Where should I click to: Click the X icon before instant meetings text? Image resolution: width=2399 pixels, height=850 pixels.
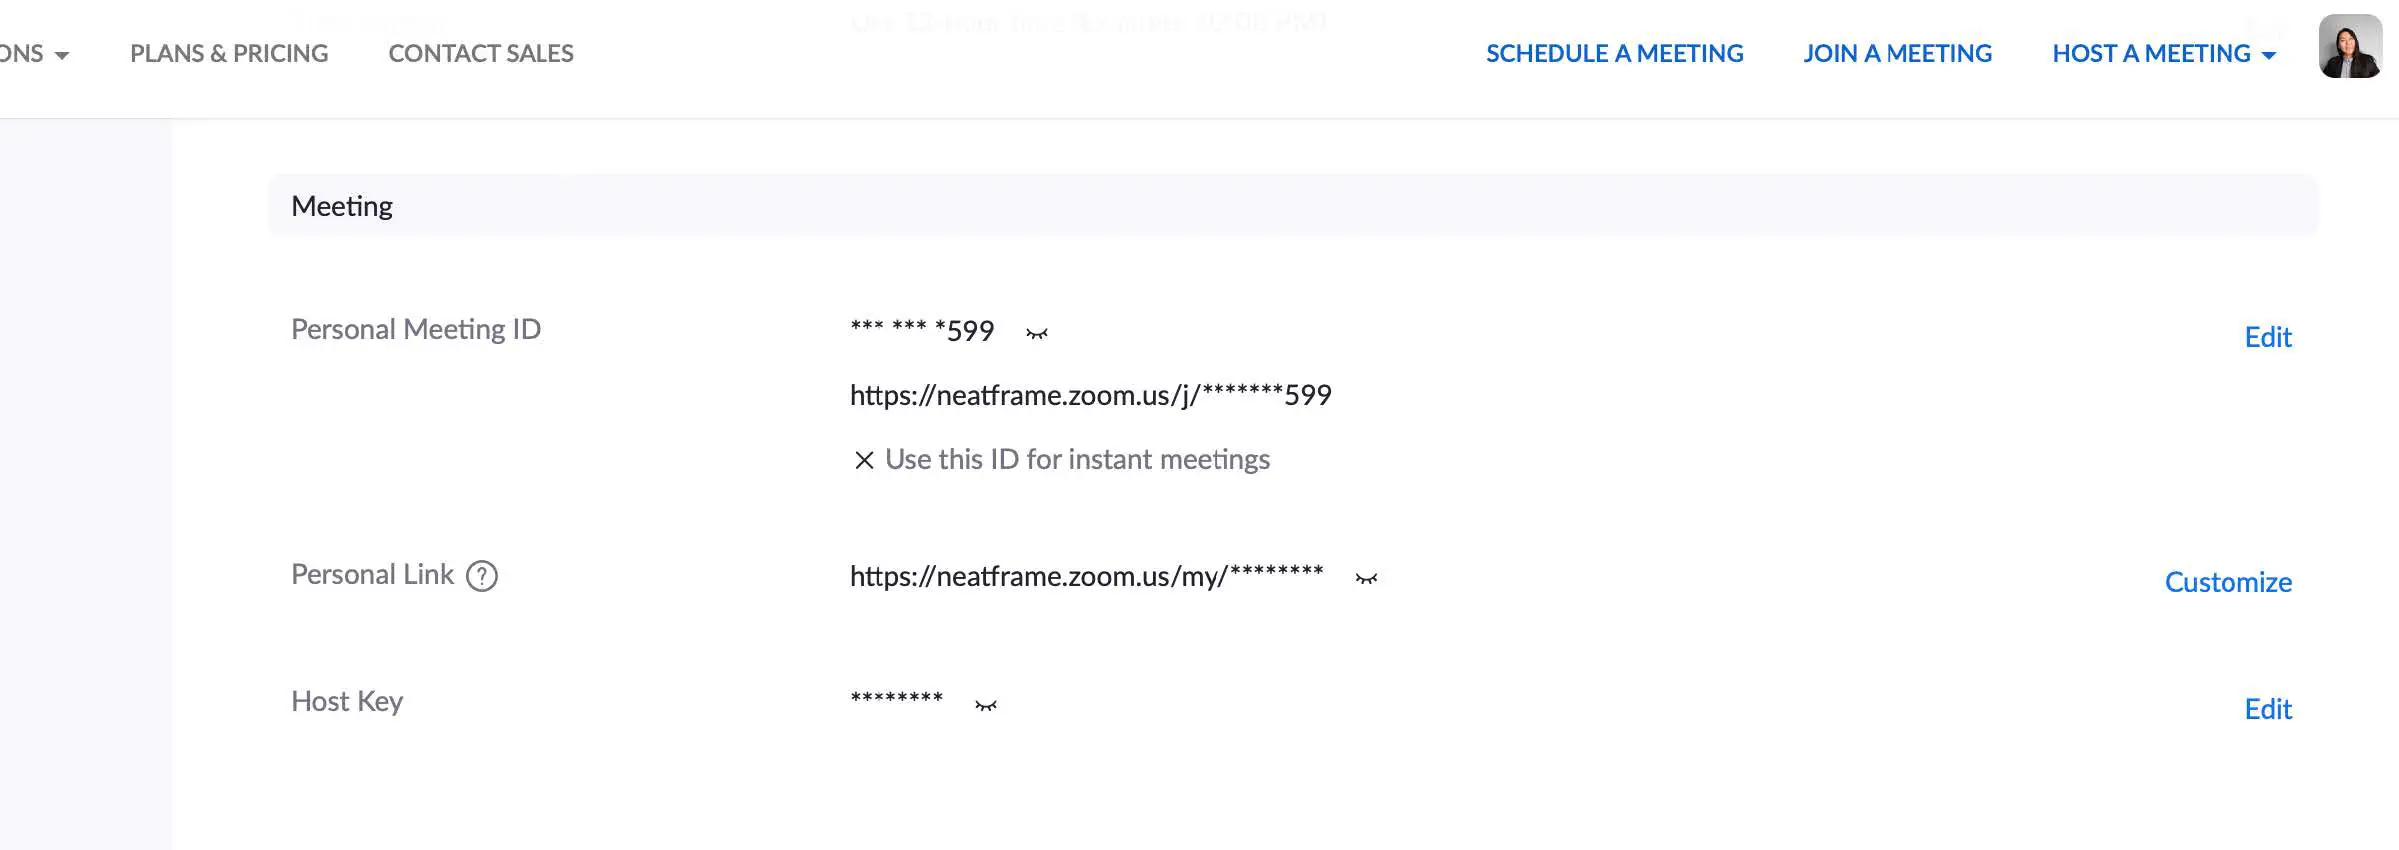[x=864, y=460]
